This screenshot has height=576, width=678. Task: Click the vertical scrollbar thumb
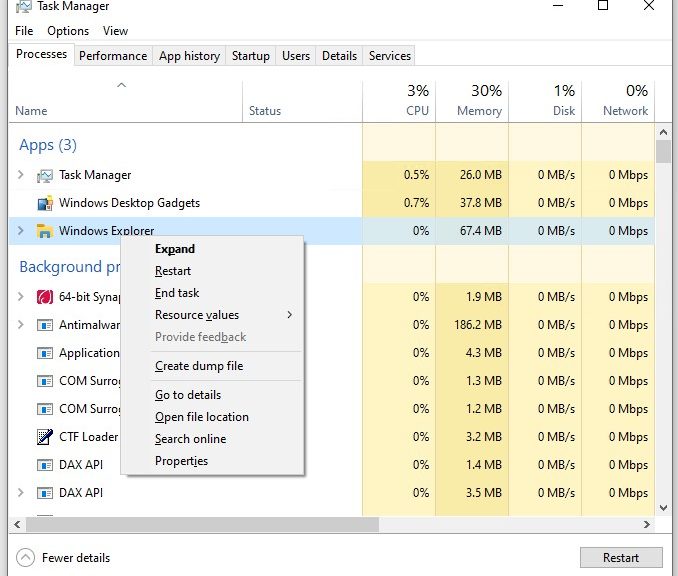[x=663, y=151]
